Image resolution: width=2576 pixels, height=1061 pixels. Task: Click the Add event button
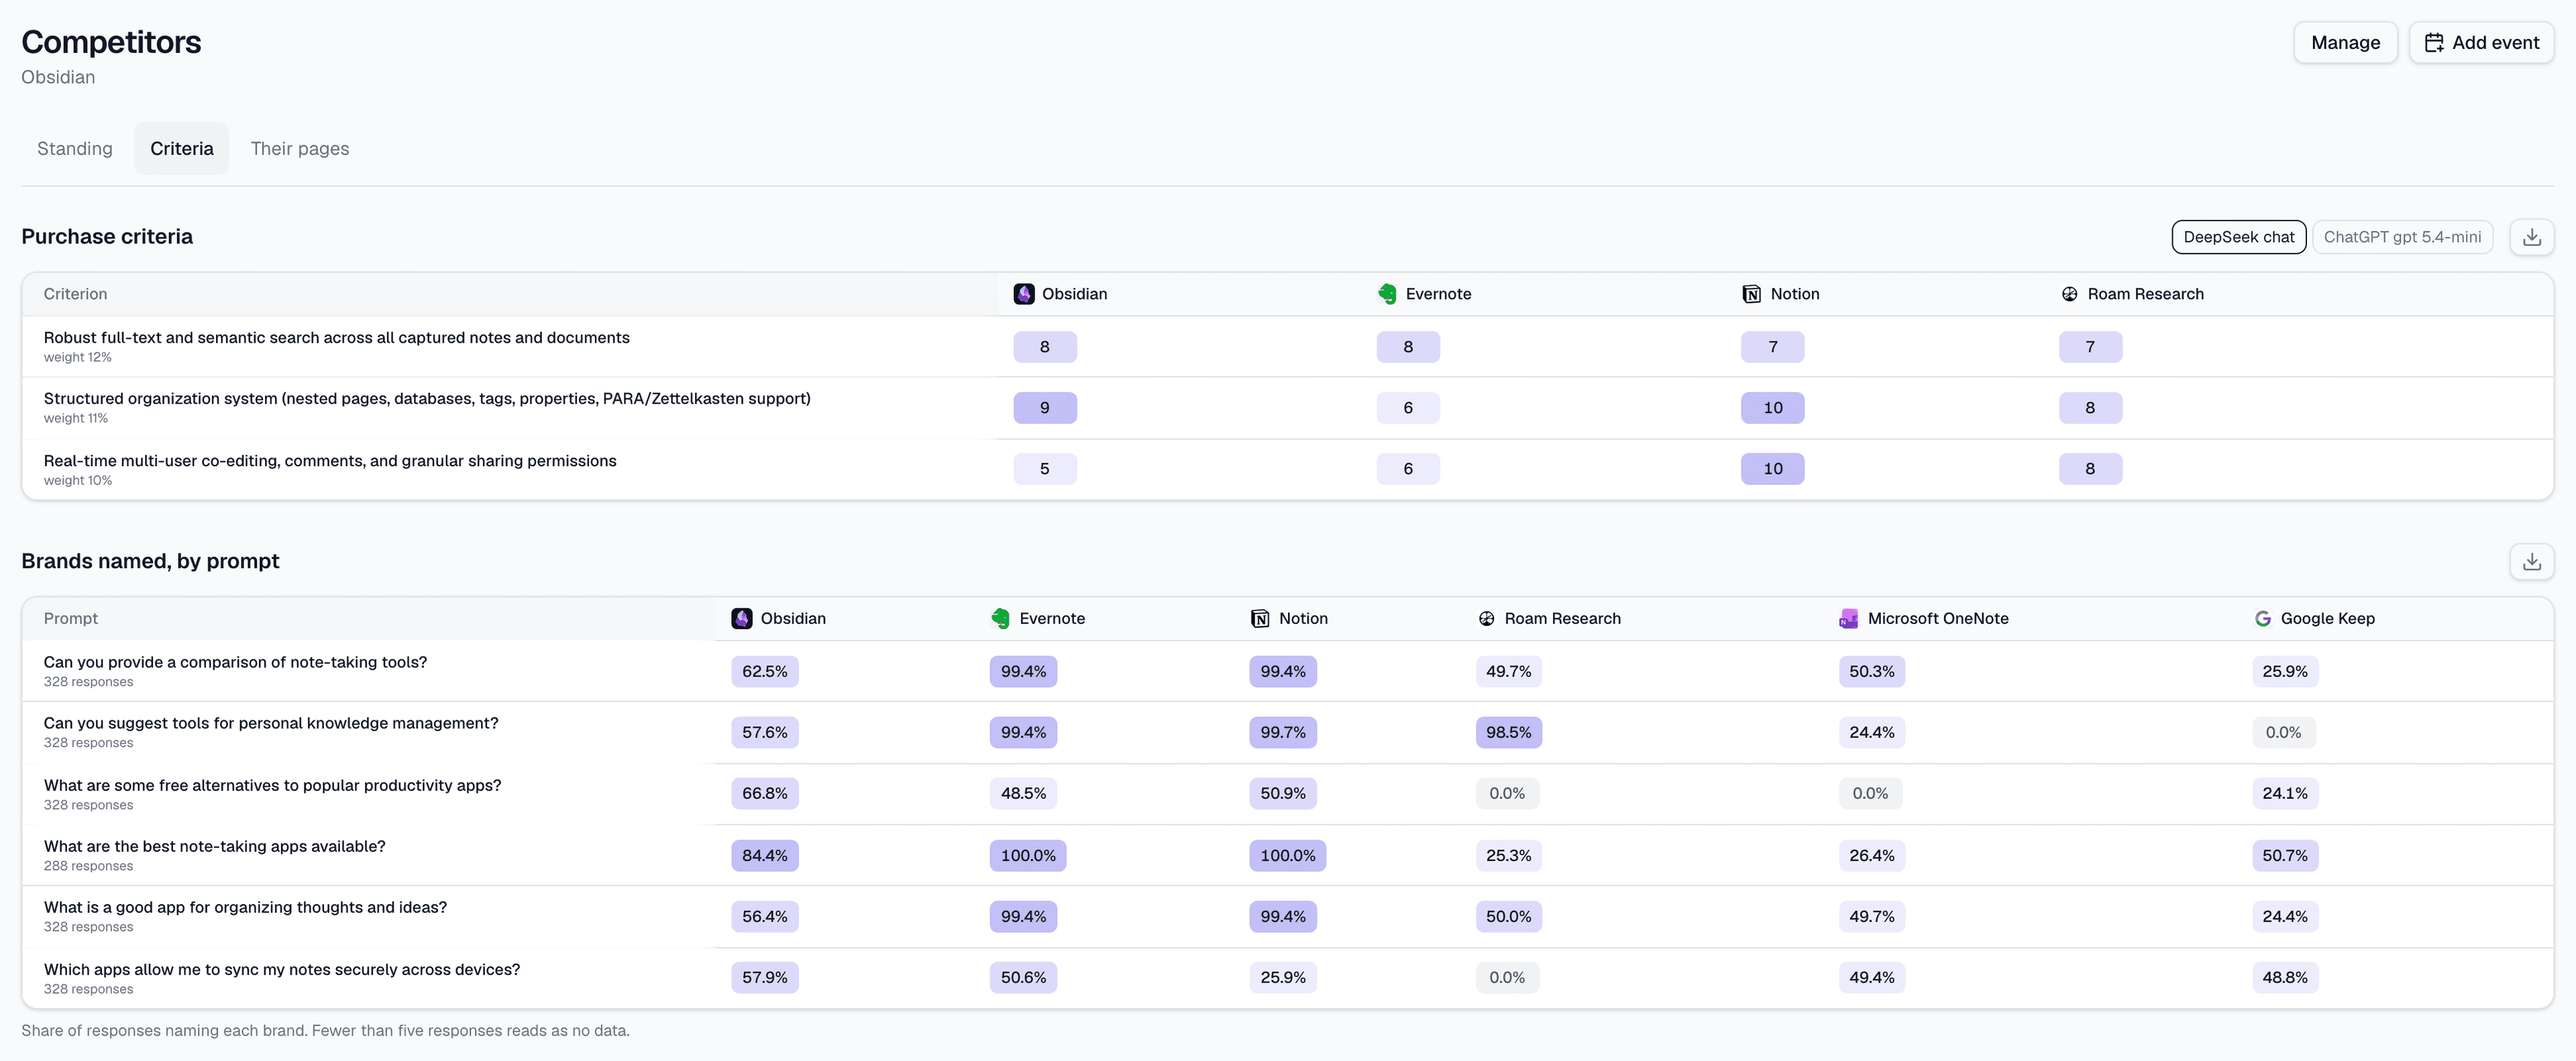click(x=2481, y=43)
